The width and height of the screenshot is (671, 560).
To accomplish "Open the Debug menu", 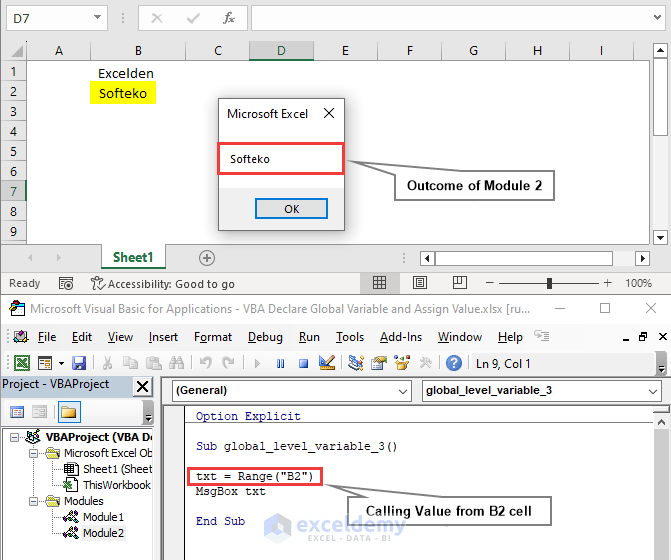I will click(x=265, y=337).
